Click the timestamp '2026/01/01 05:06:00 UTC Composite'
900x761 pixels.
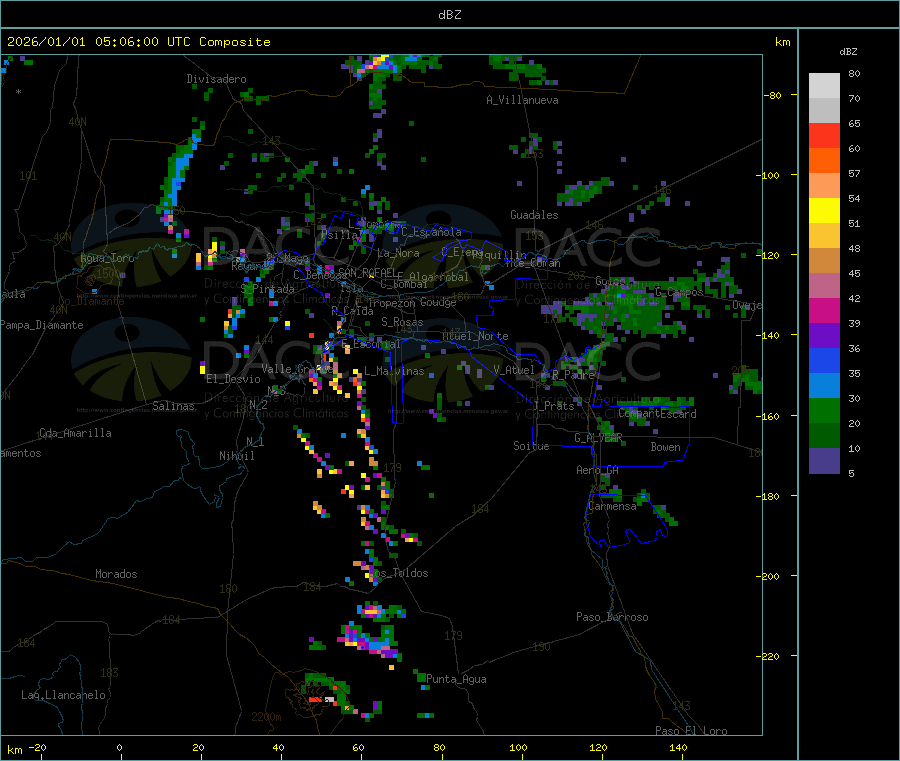coord(138,42)
